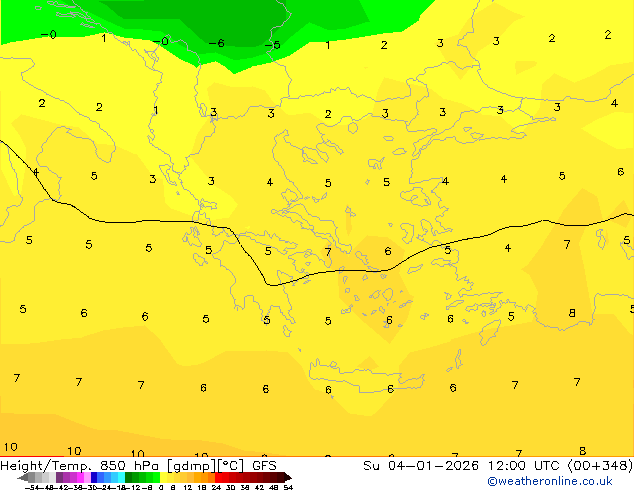
Task: Click the bright red swatch above 24
Action: (x=218, y=477)
